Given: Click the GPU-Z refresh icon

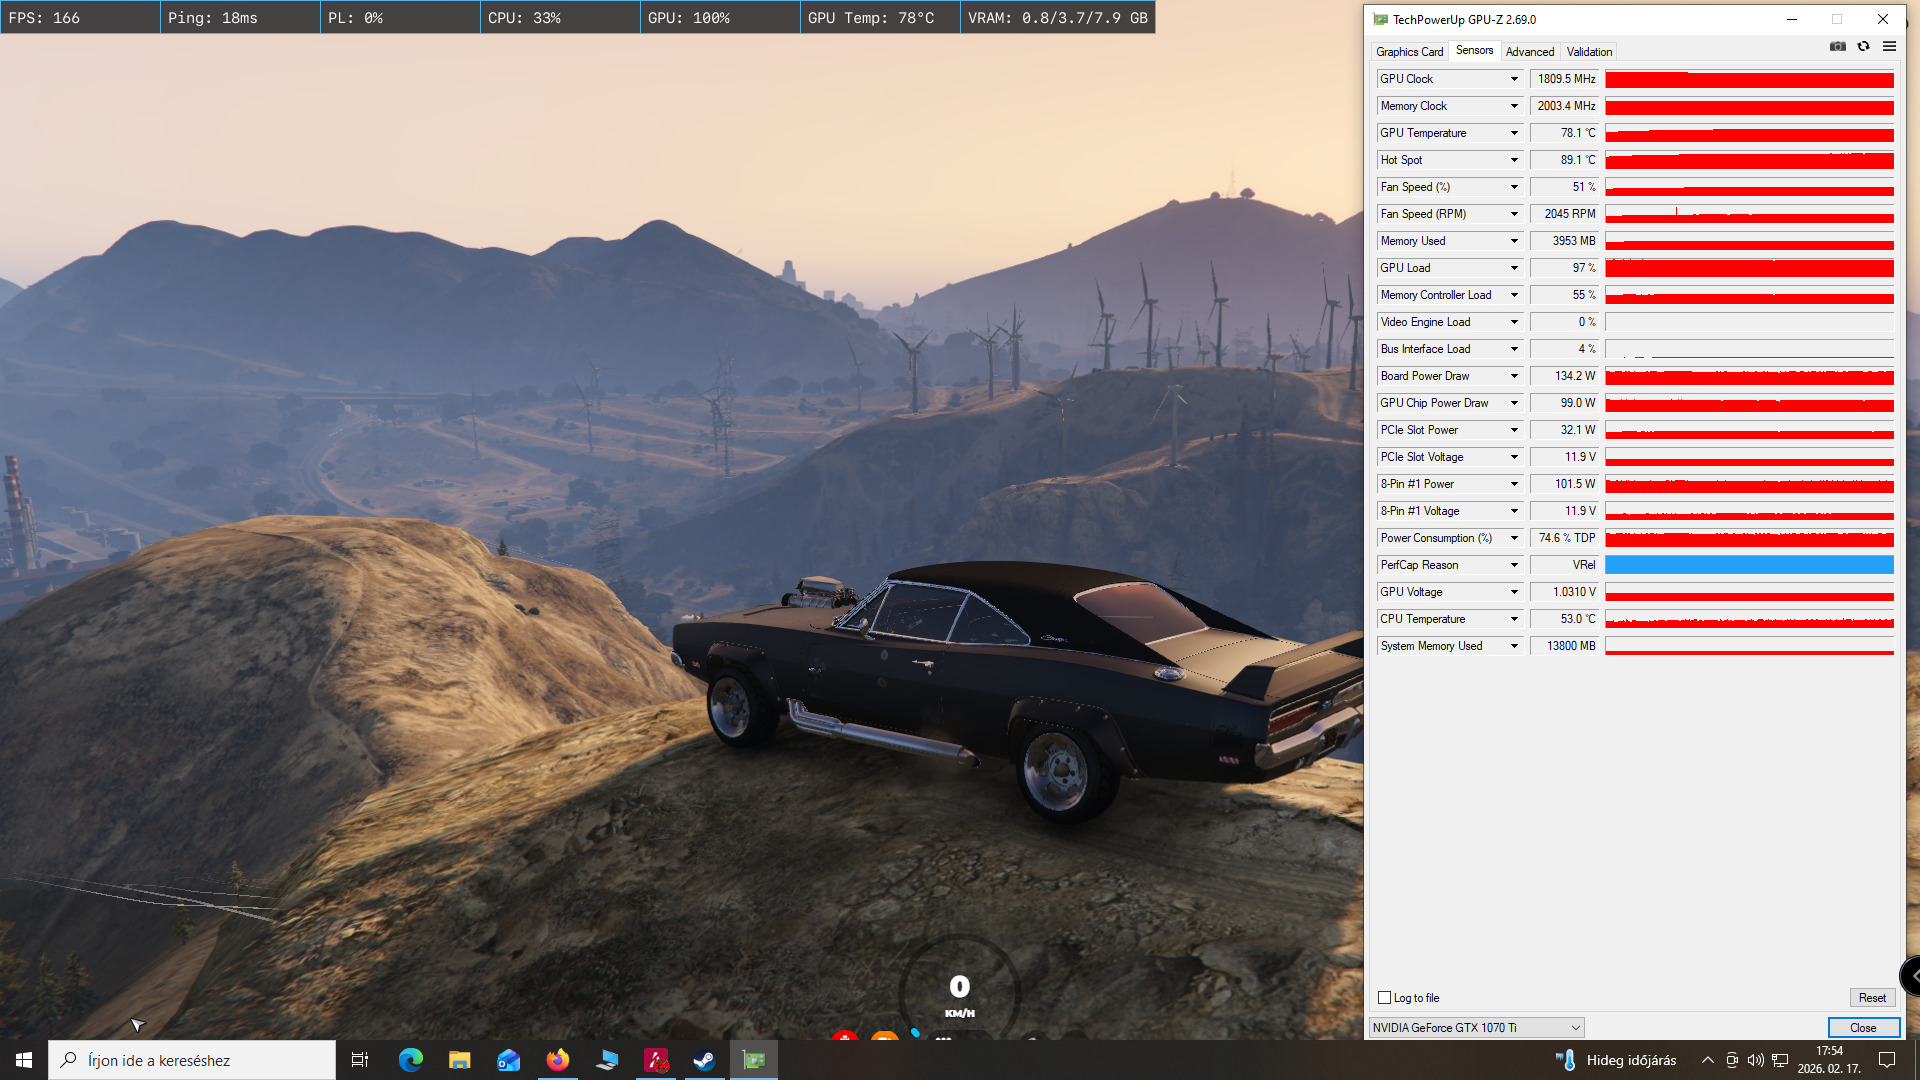Looking at the screenshot, I should (1863, 46).
